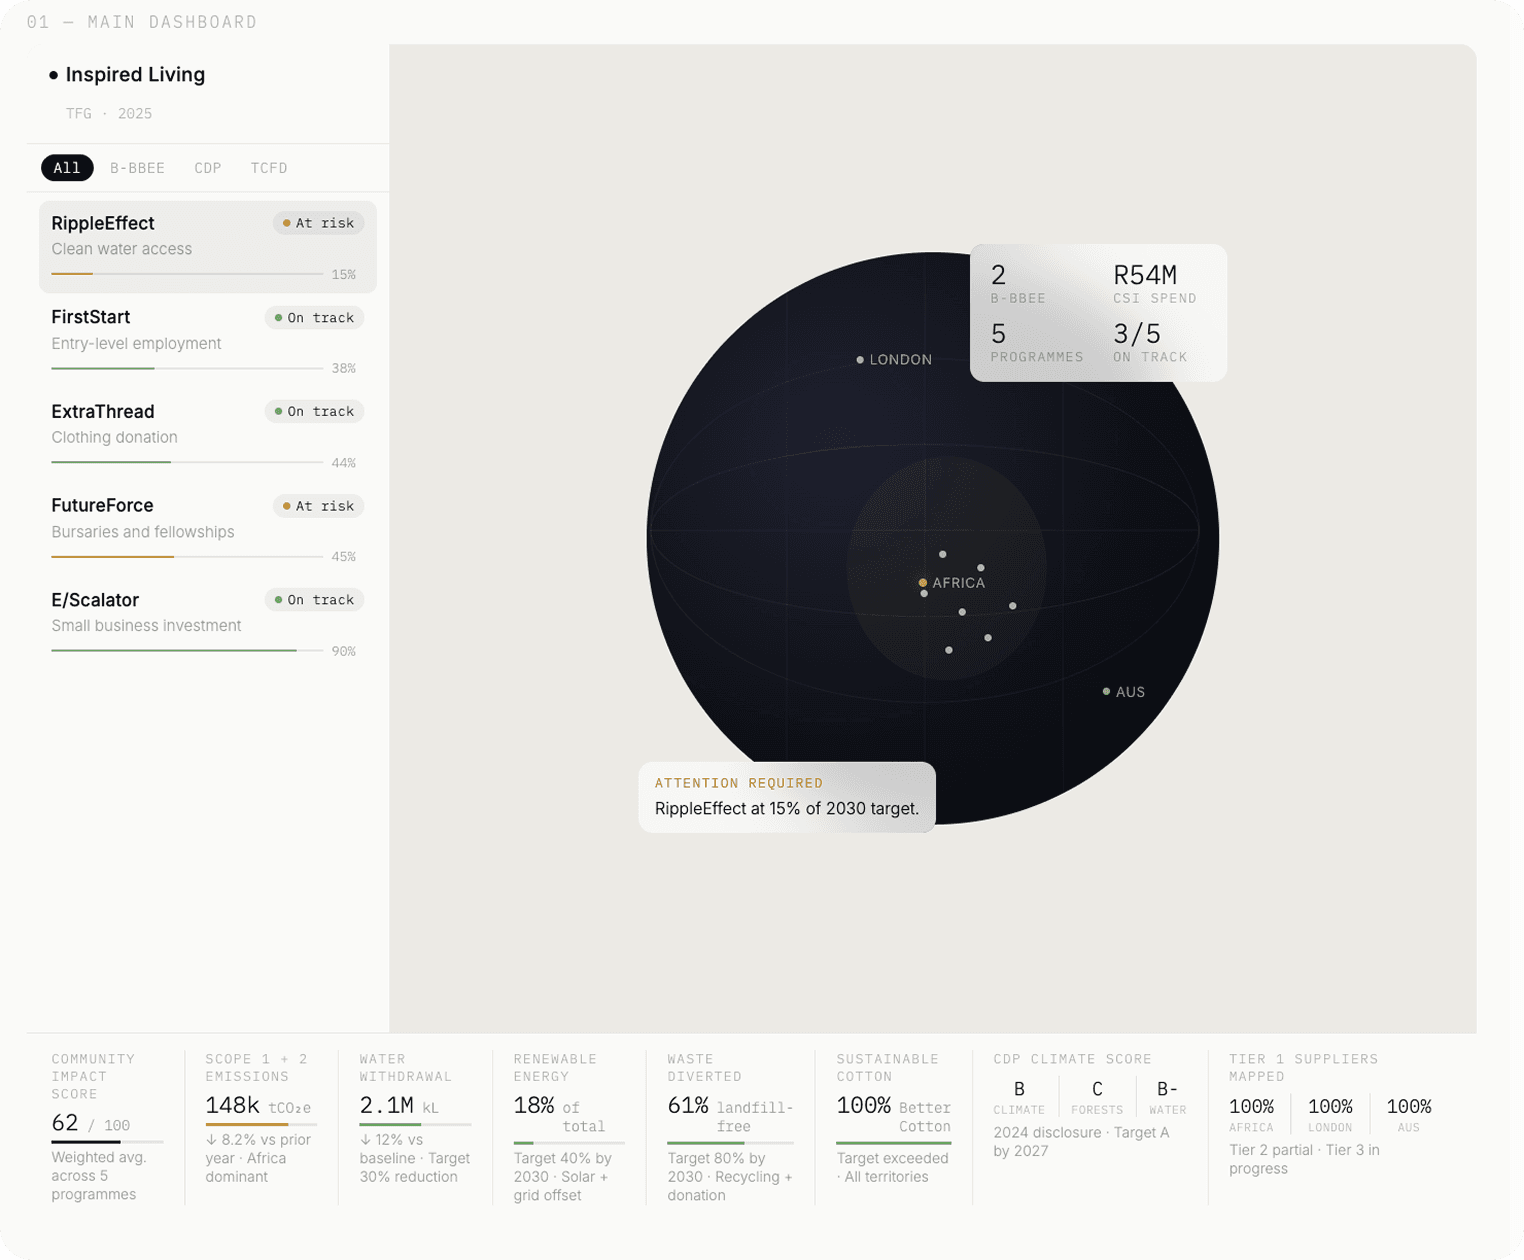This screenshot has height=1260, width=1524.
Task: Click the On track badge on ExtraThread
Action: (314, 412)
